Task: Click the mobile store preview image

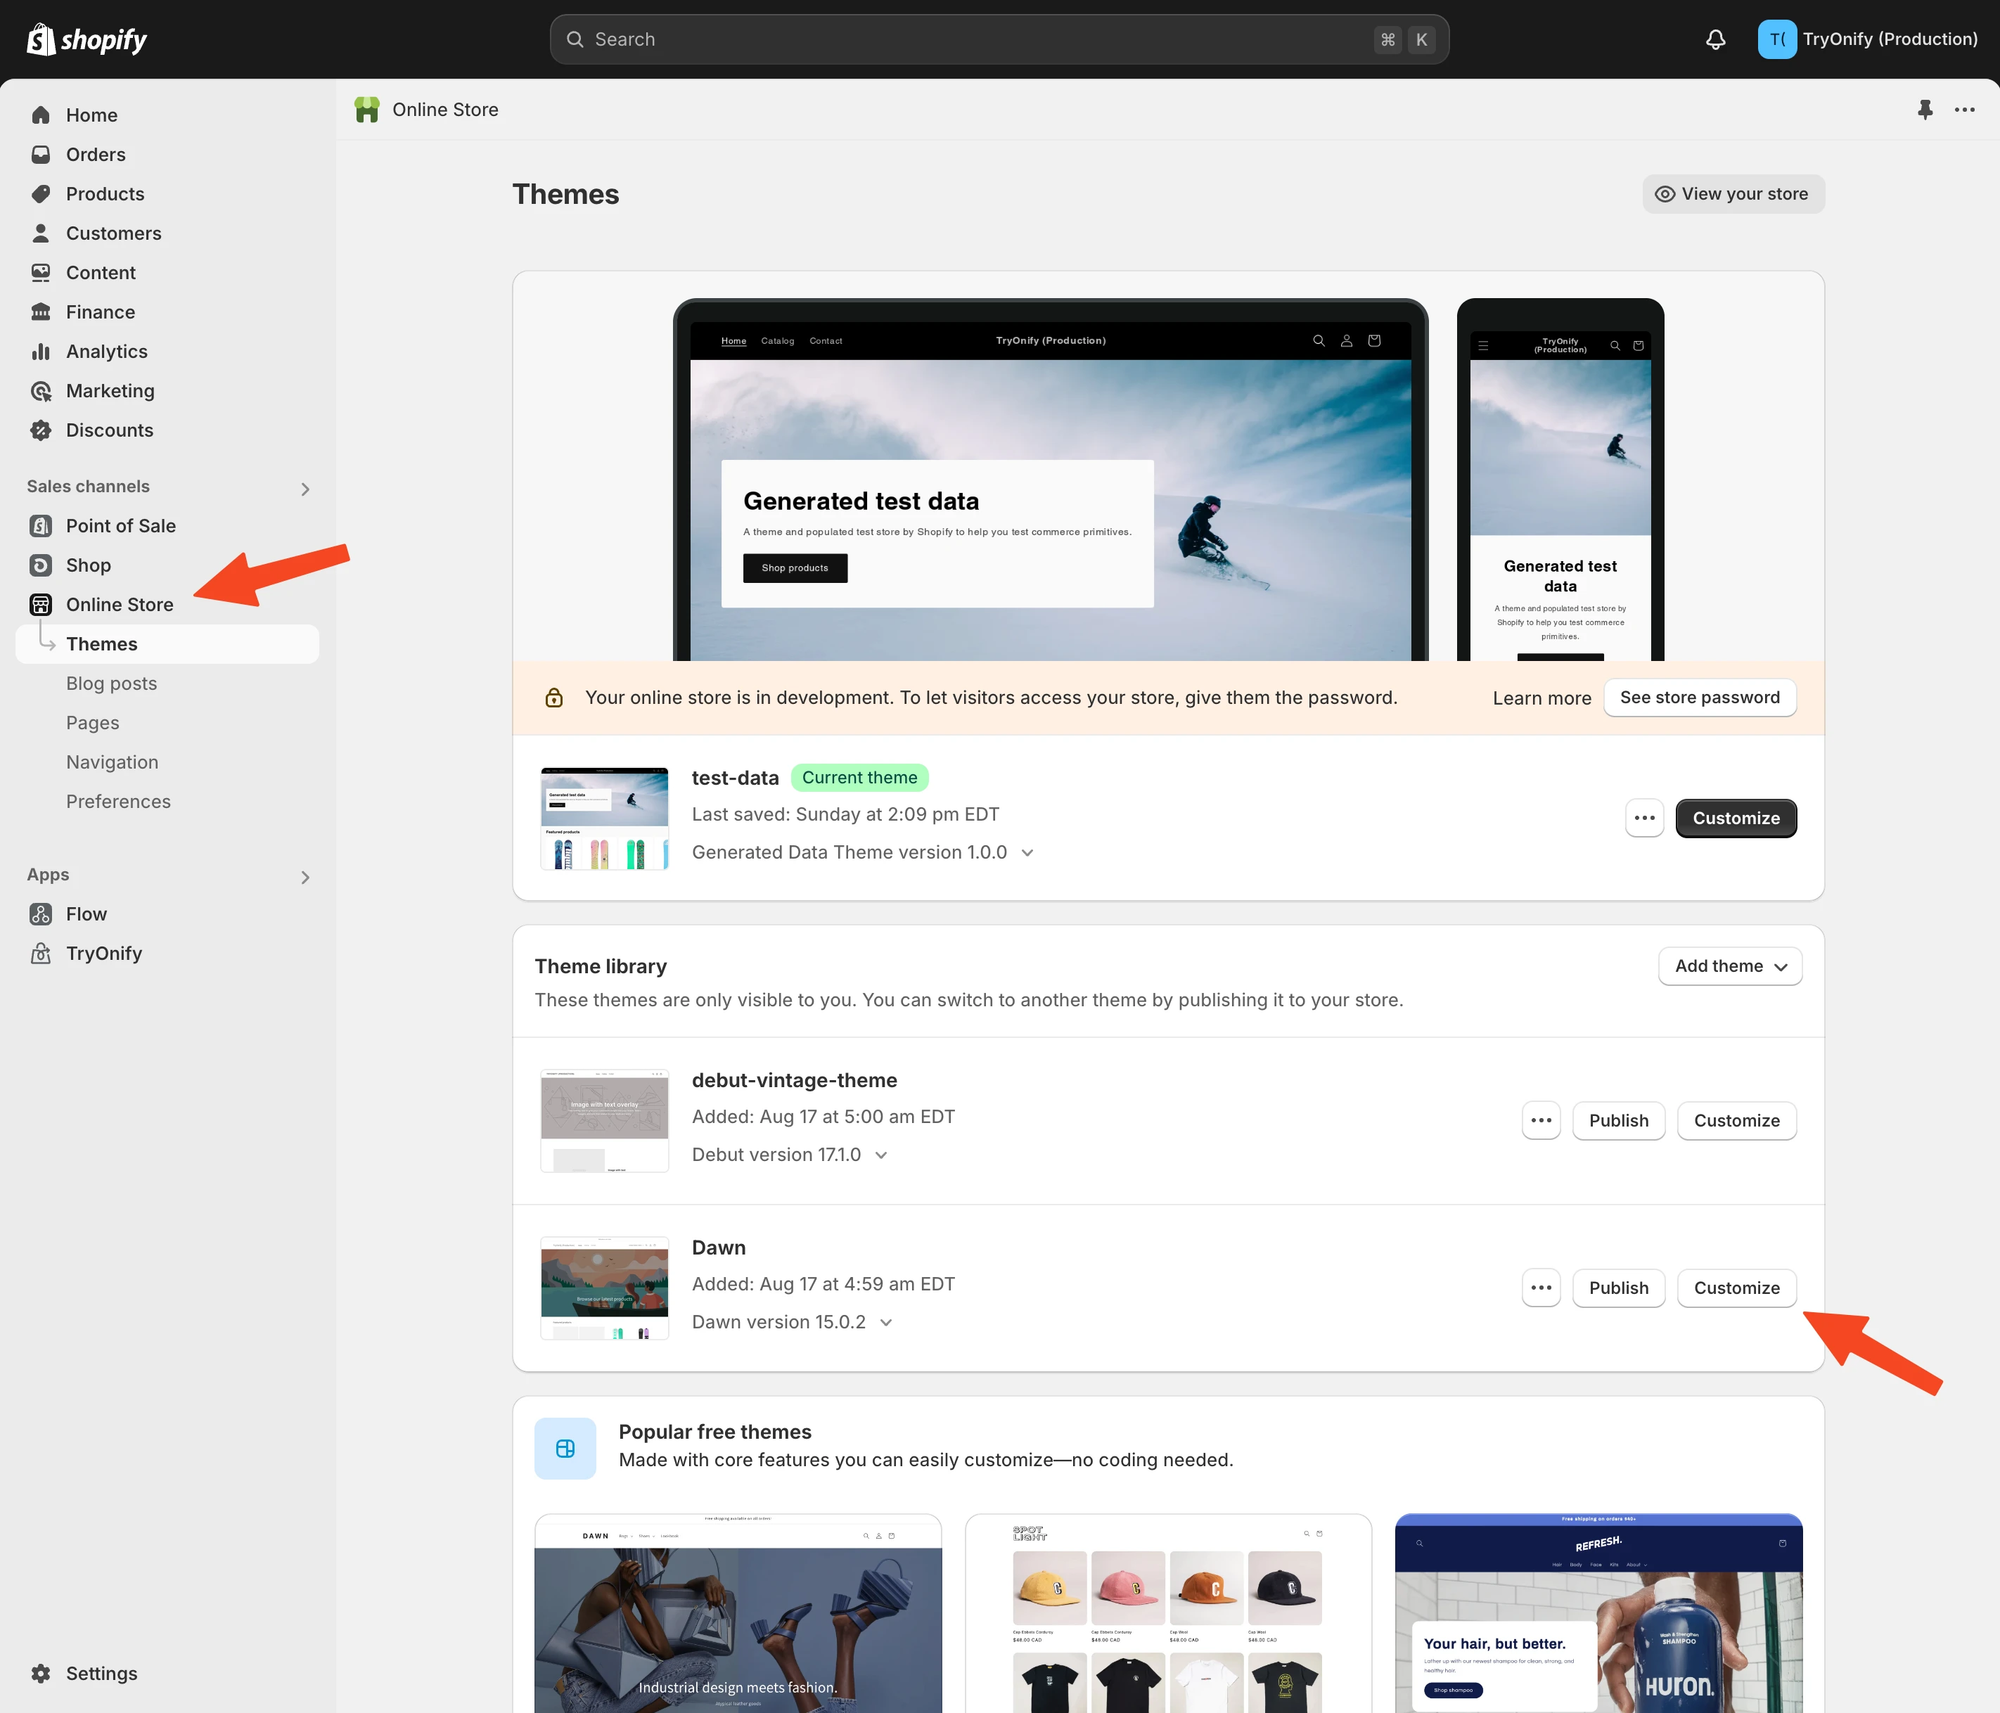Action: point(1560,480)
